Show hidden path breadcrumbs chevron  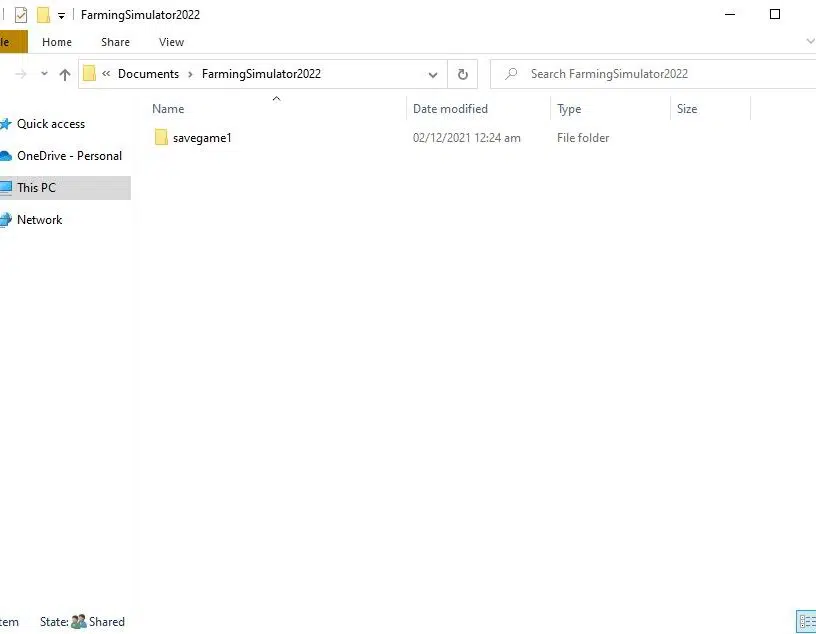106,74
